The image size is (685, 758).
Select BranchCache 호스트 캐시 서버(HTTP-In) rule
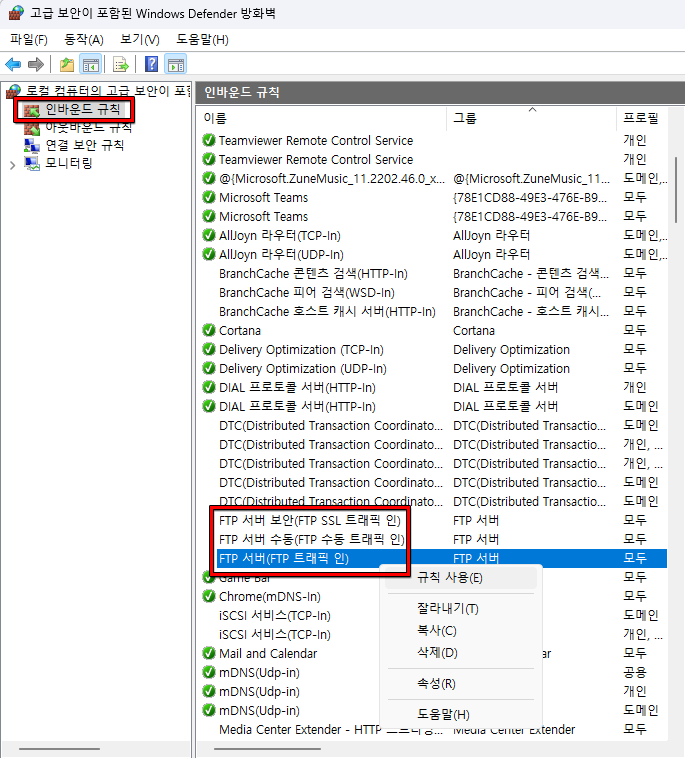[327, 311]
